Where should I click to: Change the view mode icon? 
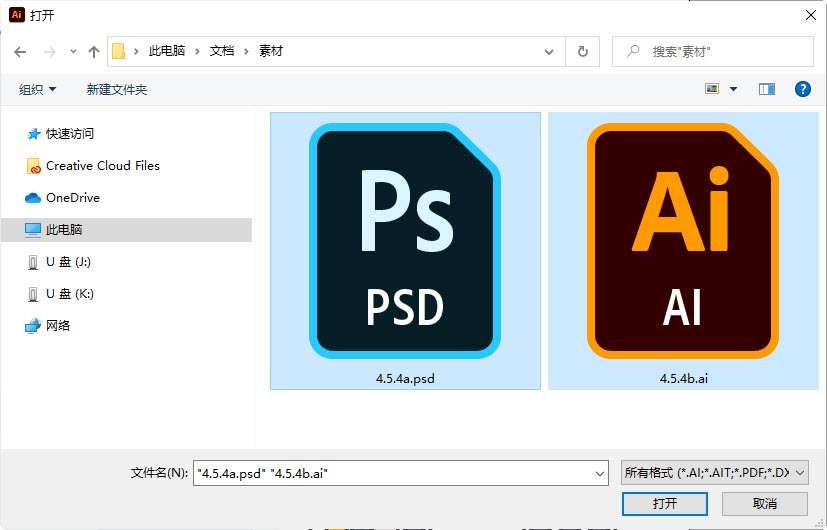tap(712, 89)
